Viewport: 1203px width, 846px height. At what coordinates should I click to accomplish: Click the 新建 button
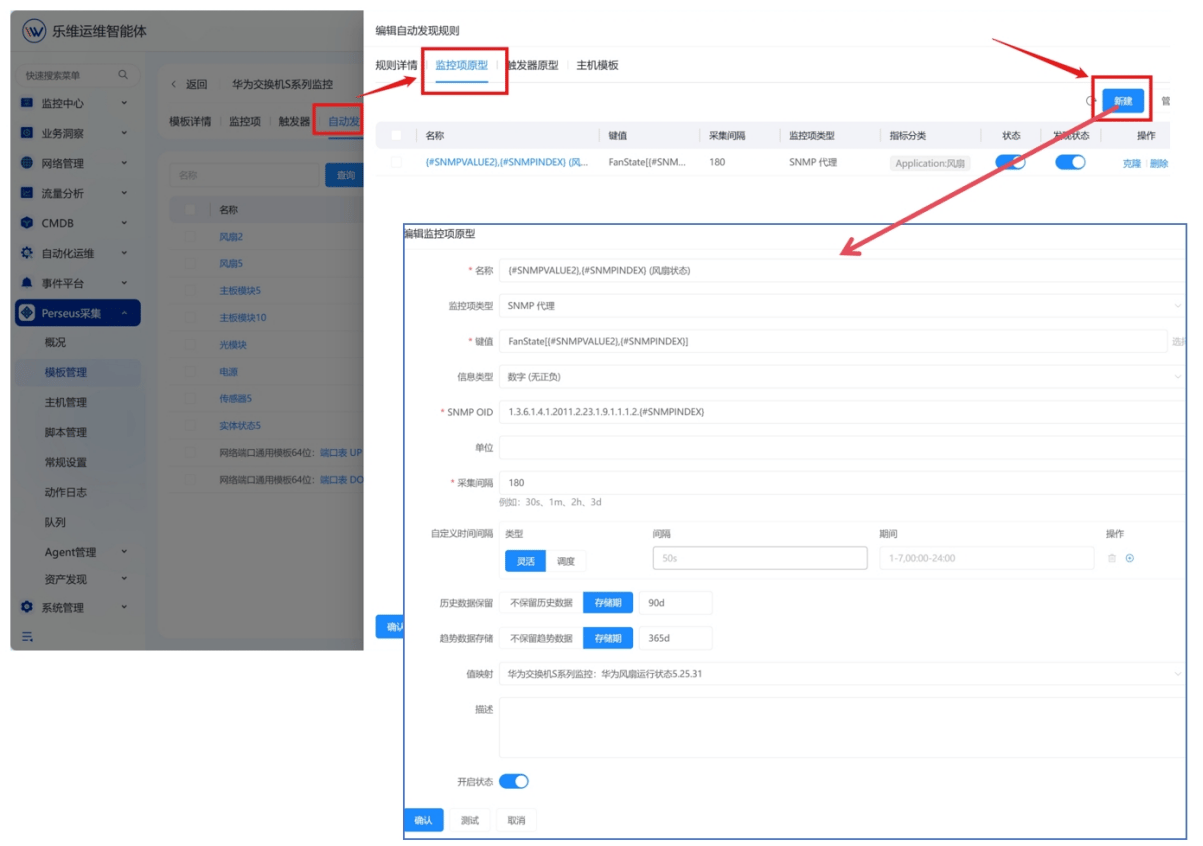pyautogui.click(x=1123, y=101)
